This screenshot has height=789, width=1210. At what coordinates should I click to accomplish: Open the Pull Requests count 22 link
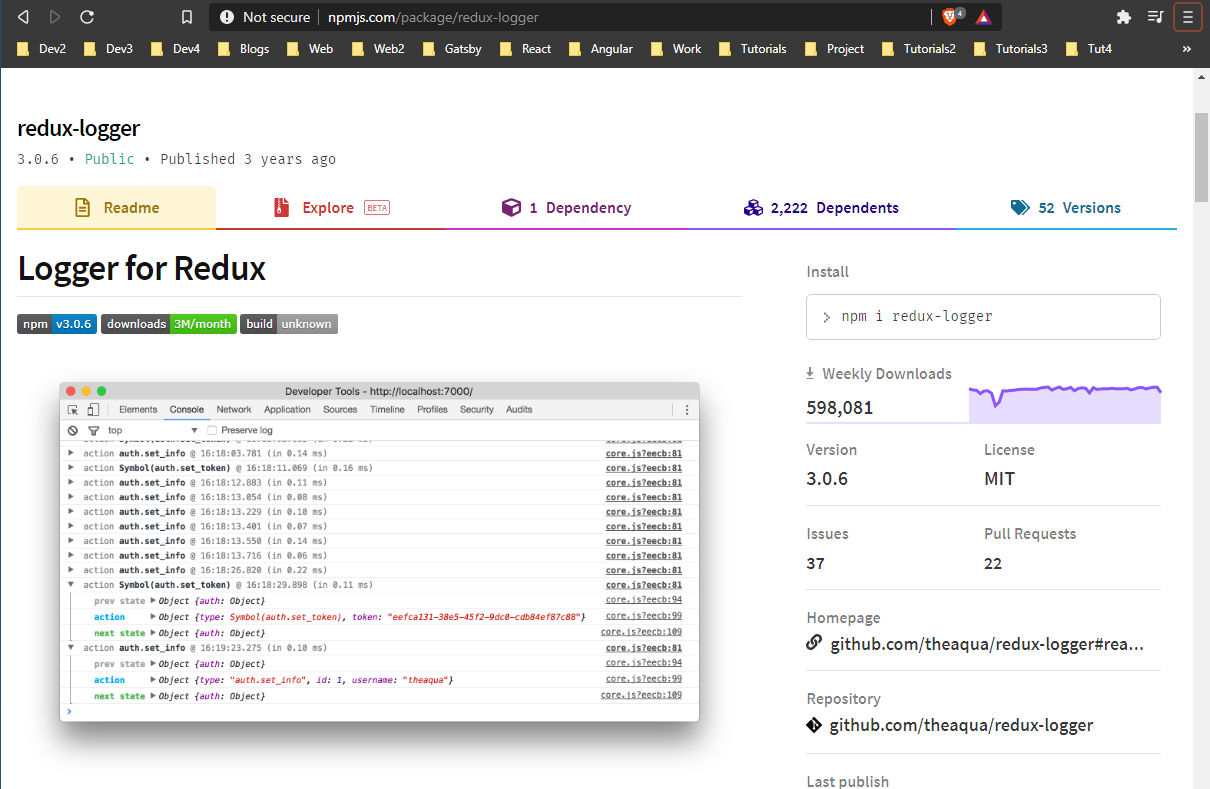993,563
